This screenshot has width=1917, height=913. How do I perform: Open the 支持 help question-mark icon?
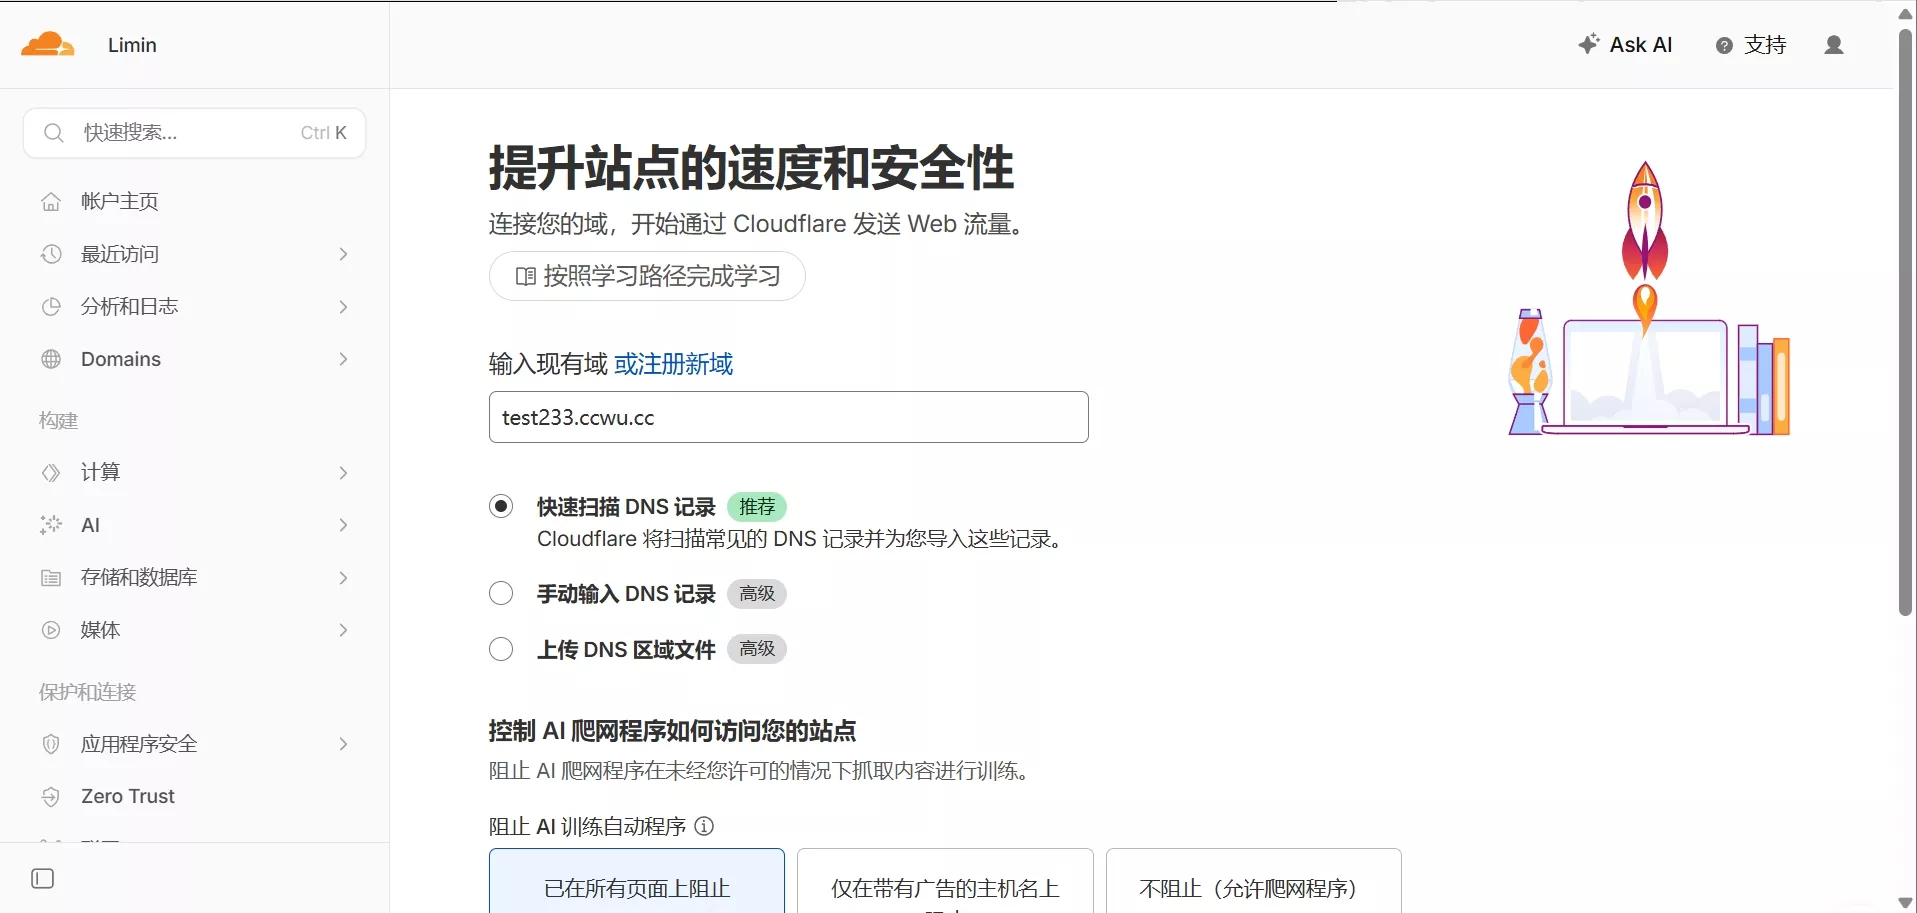point(1724,45)
